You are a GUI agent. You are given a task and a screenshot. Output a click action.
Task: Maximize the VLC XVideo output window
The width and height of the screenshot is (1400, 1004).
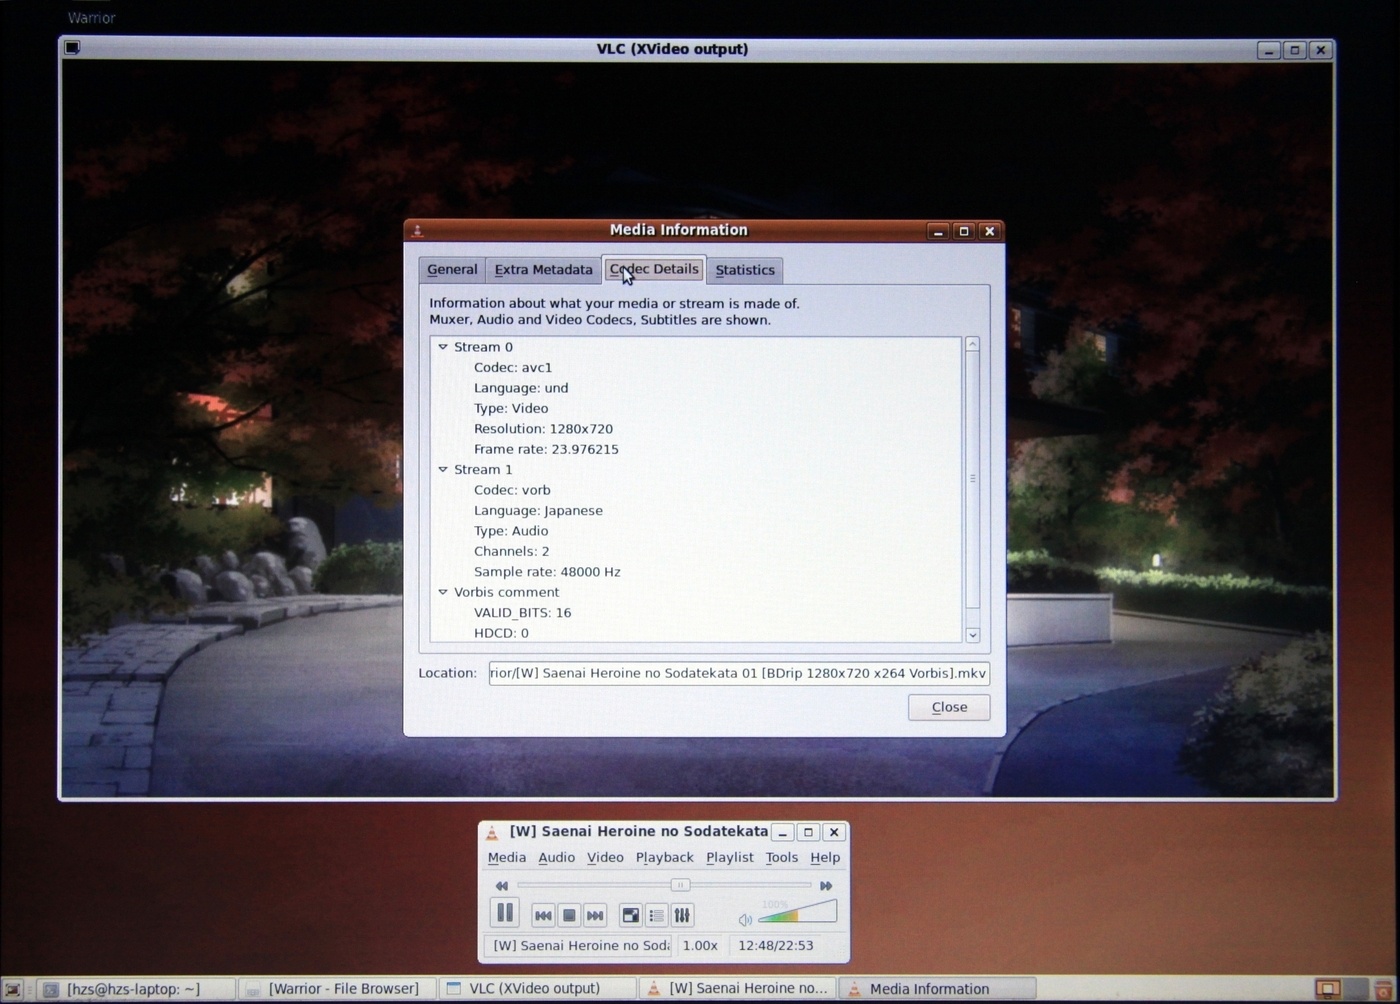click(1295, 49)
